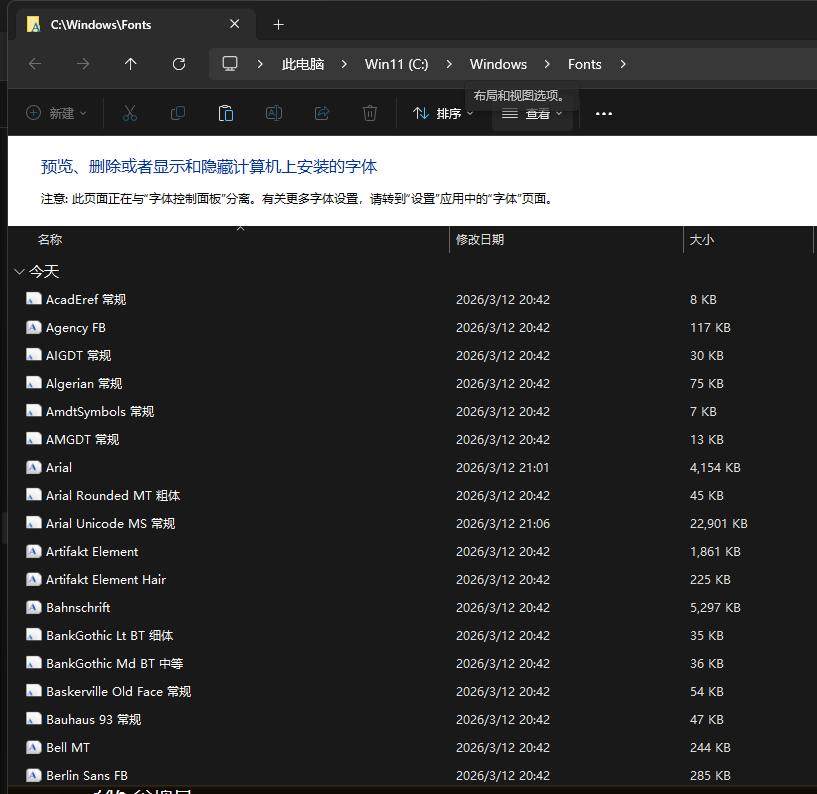The width and height of the screenshot is (817, 794).
Task: Sort by 修改日期 column header
Action: pos(480,240)
